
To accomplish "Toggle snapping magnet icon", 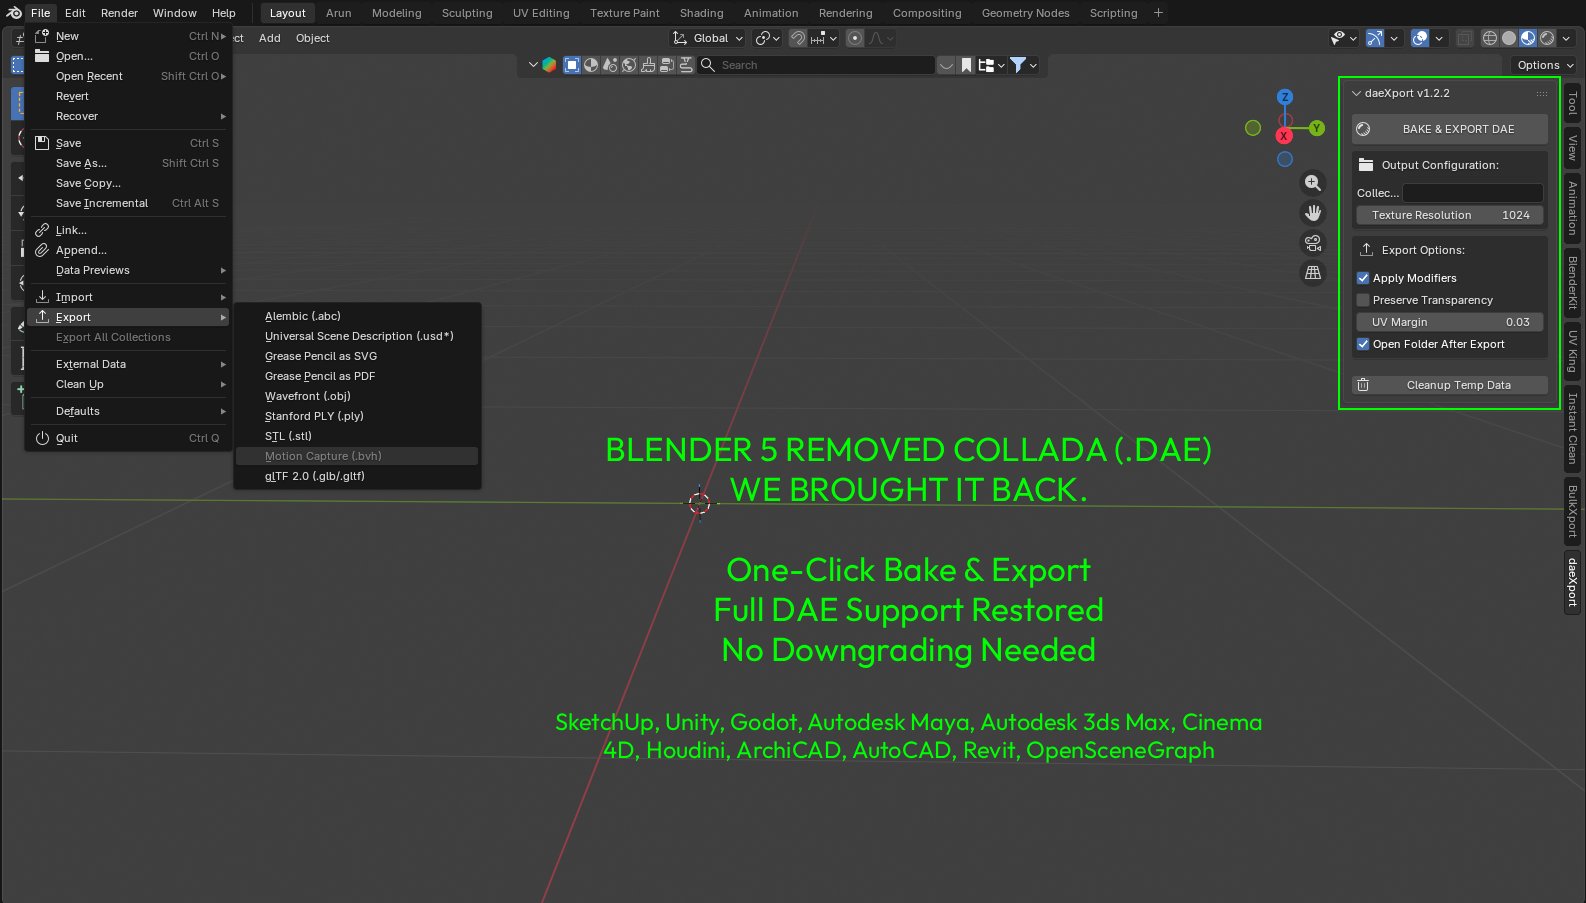I will coord(798,38).
